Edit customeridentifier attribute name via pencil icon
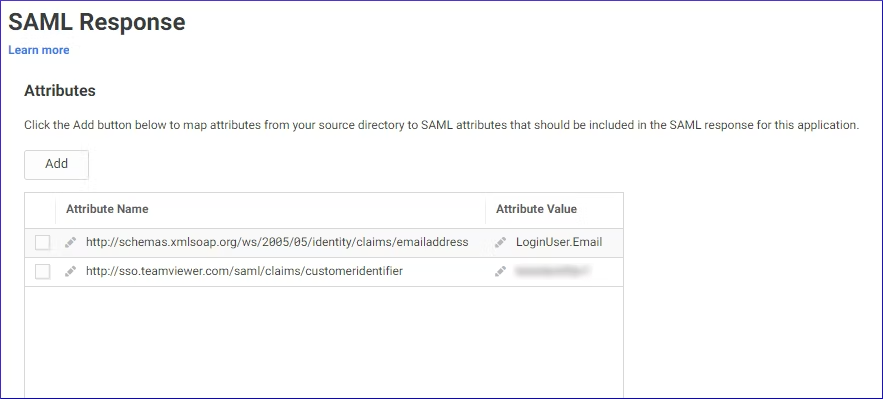This screenshot has width=883, height=399. pyautogui.click(x=70, y=272)
